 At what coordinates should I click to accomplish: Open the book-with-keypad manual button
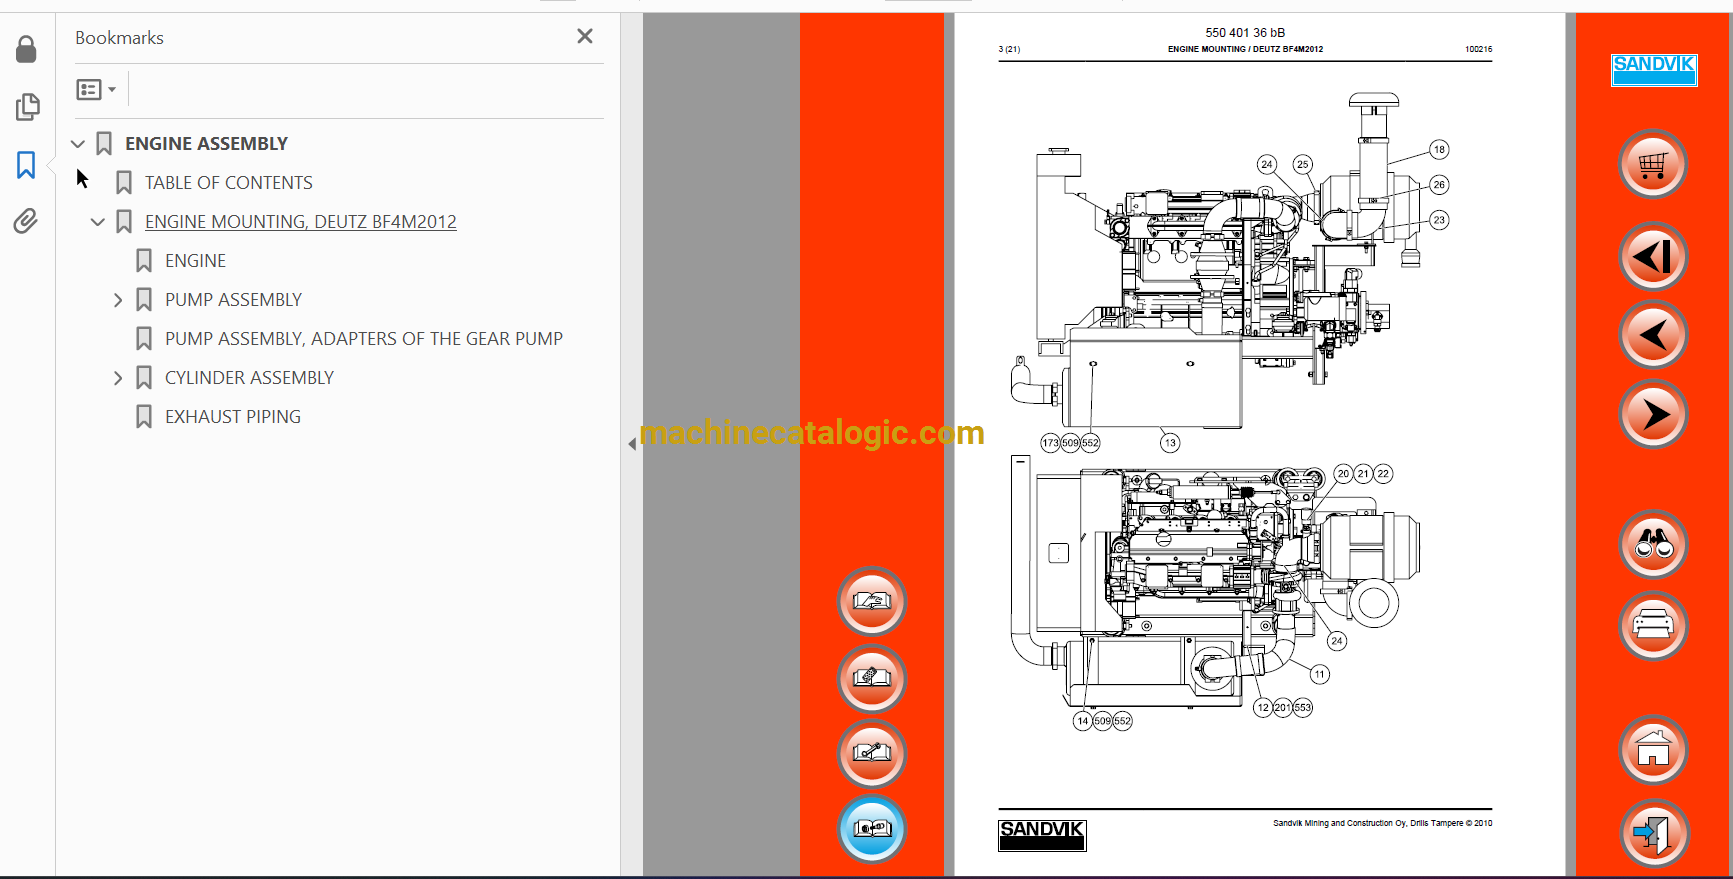(872, 678)
